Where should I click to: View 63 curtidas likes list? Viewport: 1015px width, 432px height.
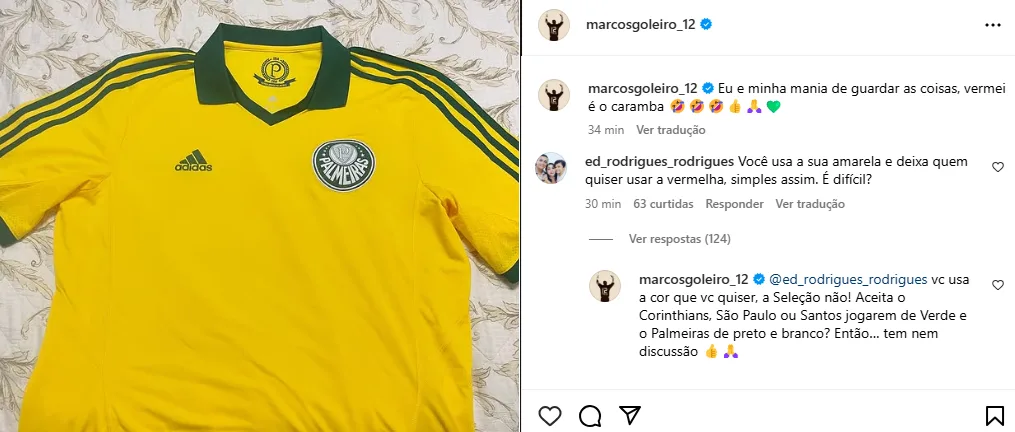click(x=664, y=204)
